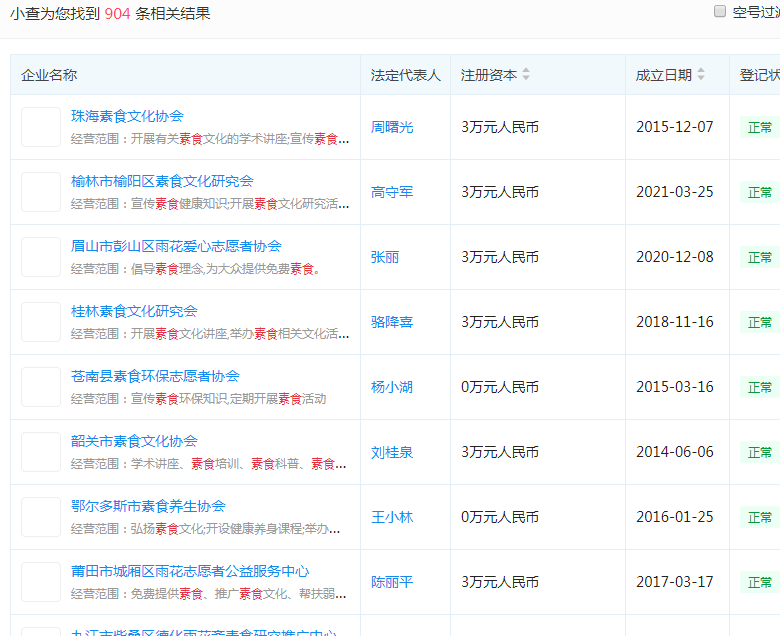Click 0万元人民币 in 王小林's row

pos(500,517)
